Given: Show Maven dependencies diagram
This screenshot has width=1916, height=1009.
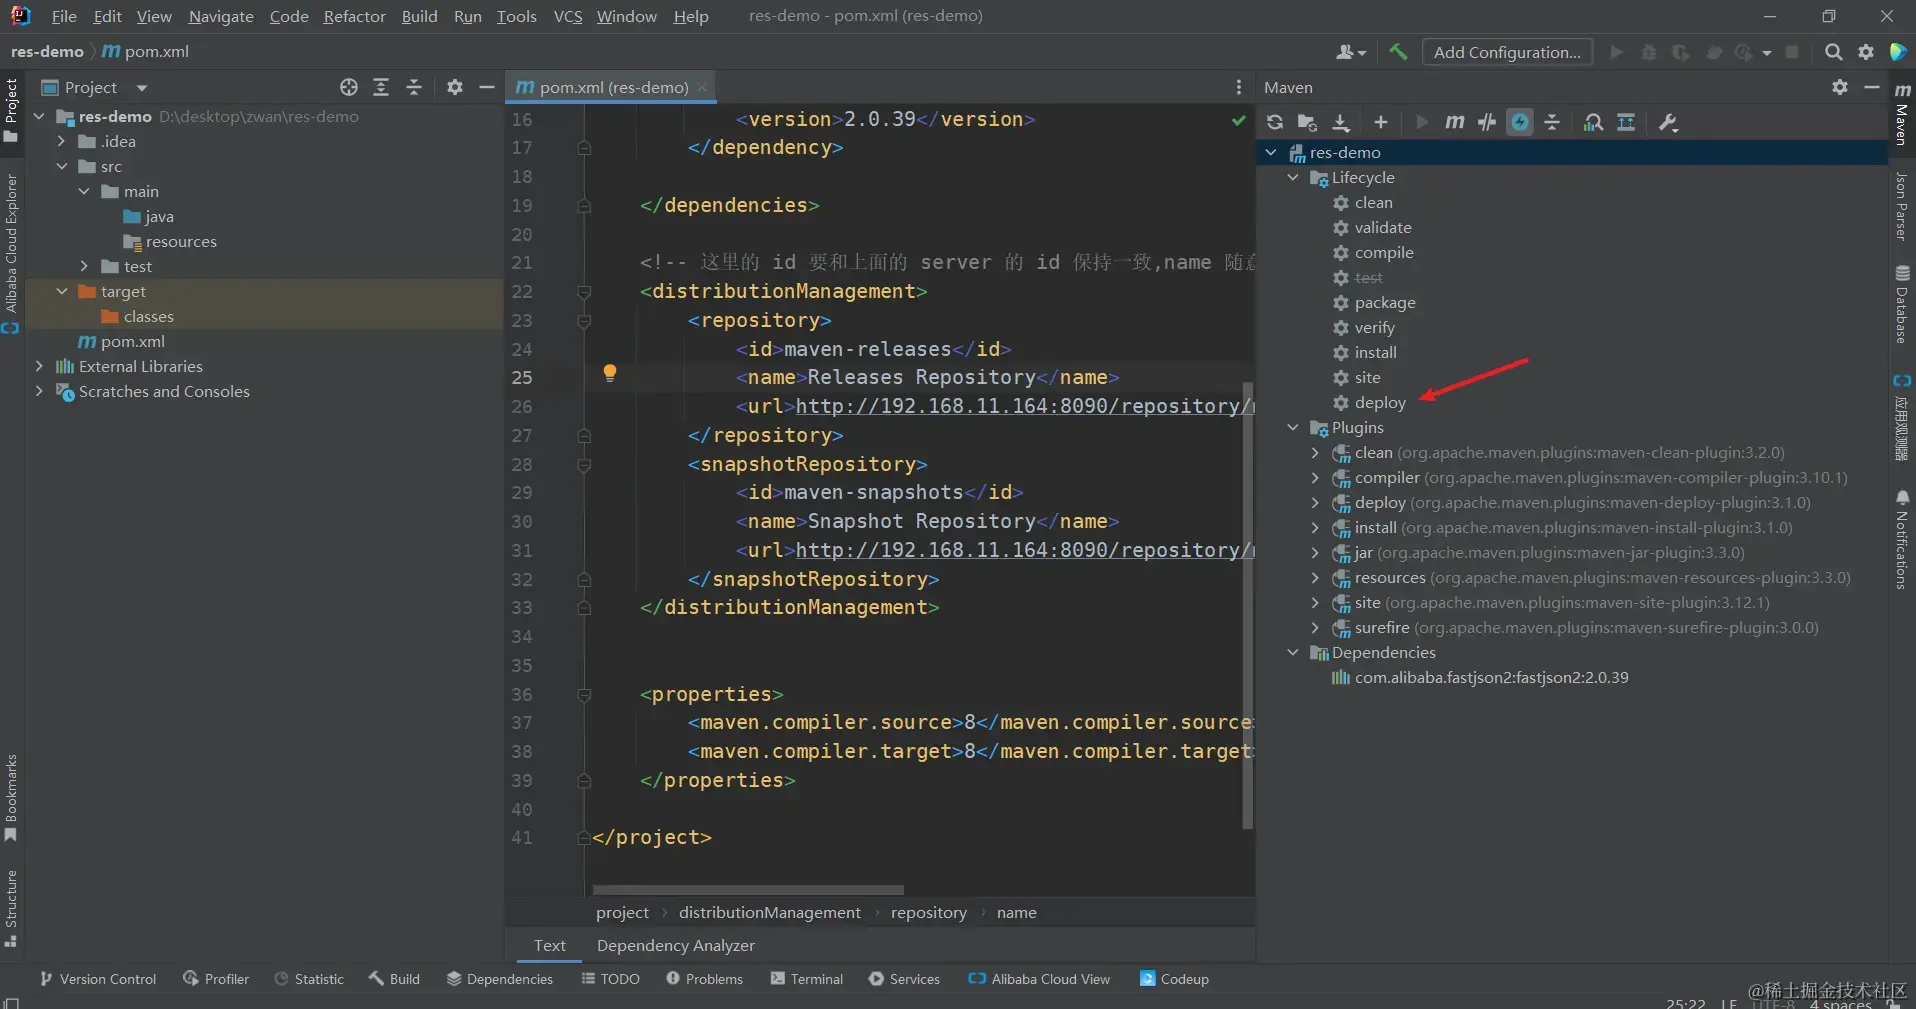Looking at the screenshot, I should coord(1626,122).
